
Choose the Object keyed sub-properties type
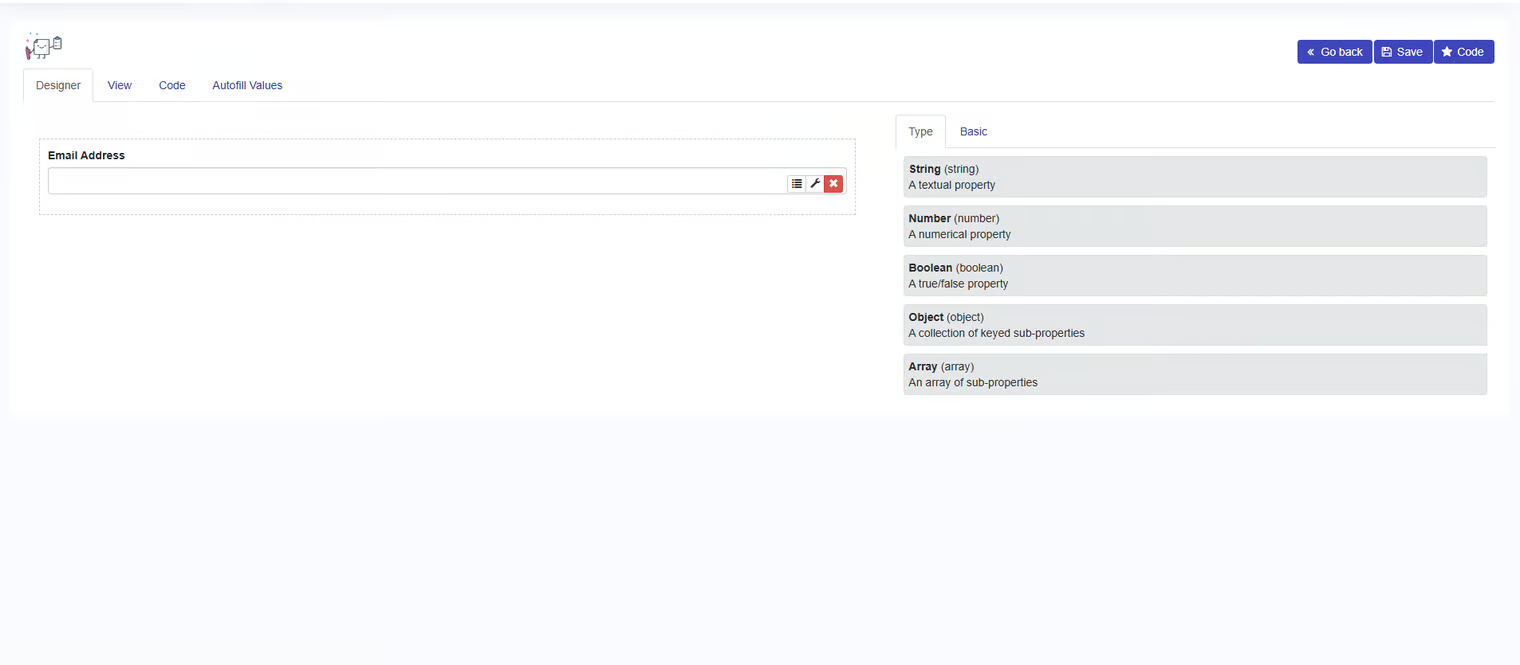pos(1194,325)
